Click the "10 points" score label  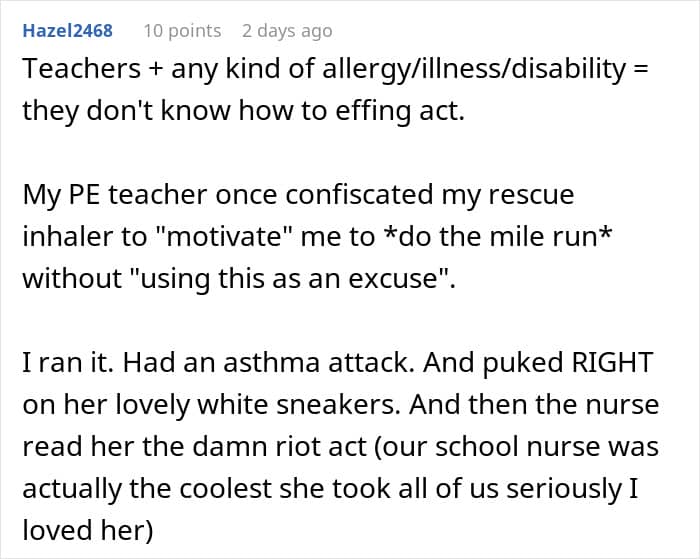pyautogui.click(x=182, y=31)
